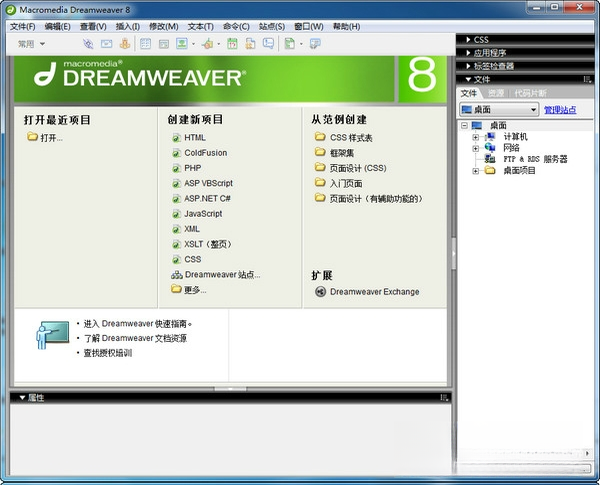Create a new ColdFusion document
The image size is (600, 485).
click(199, 153)
